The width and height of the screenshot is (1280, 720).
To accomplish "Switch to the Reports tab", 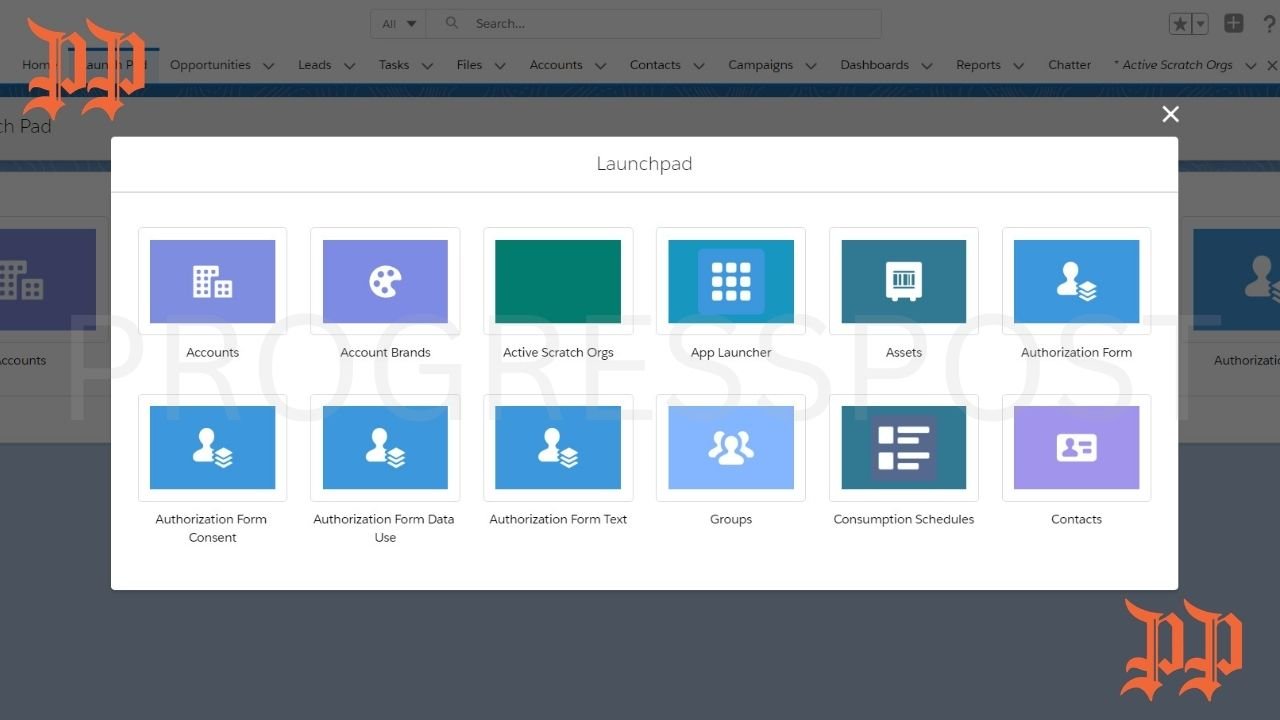I will tap(978, 65).
